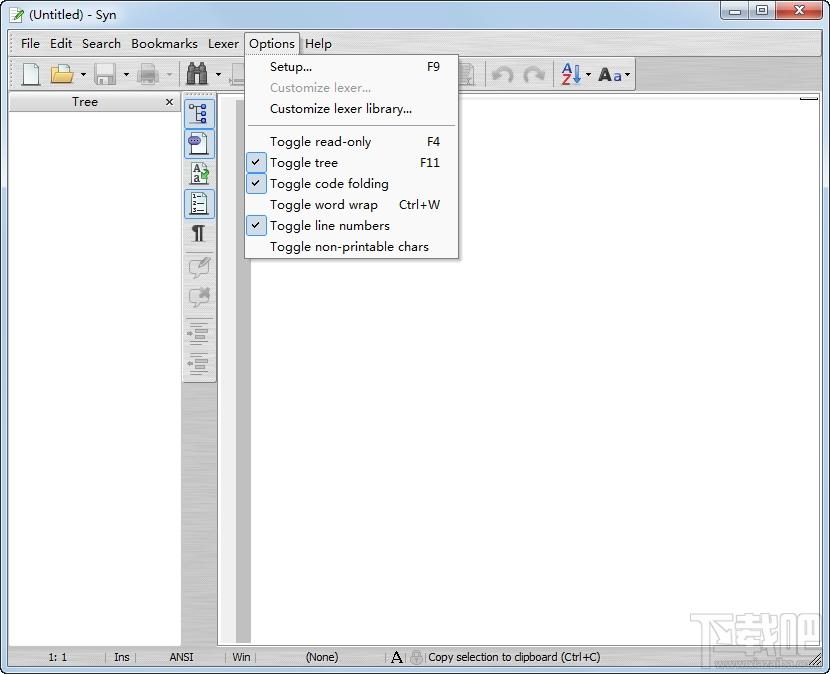830x674 pixels.
Task: Uncheck Toggle tree option
Action: [304, 163]
